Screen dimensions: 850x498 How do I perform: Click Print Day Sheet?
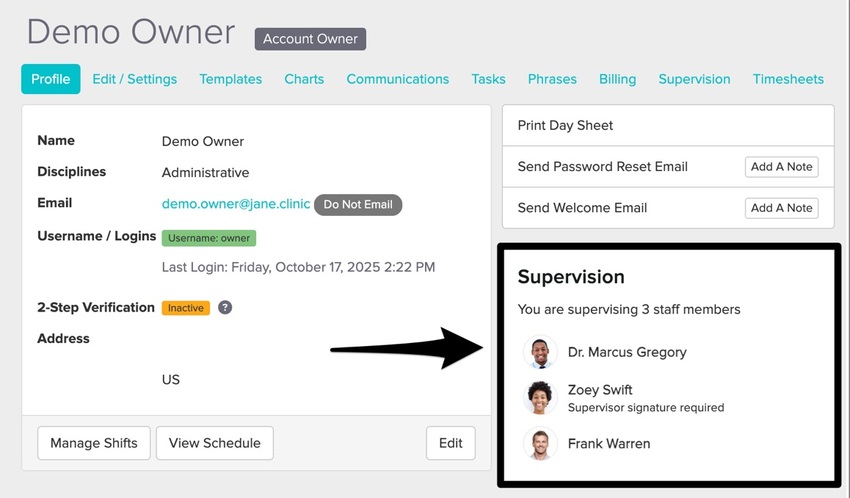tap(565, 126)
